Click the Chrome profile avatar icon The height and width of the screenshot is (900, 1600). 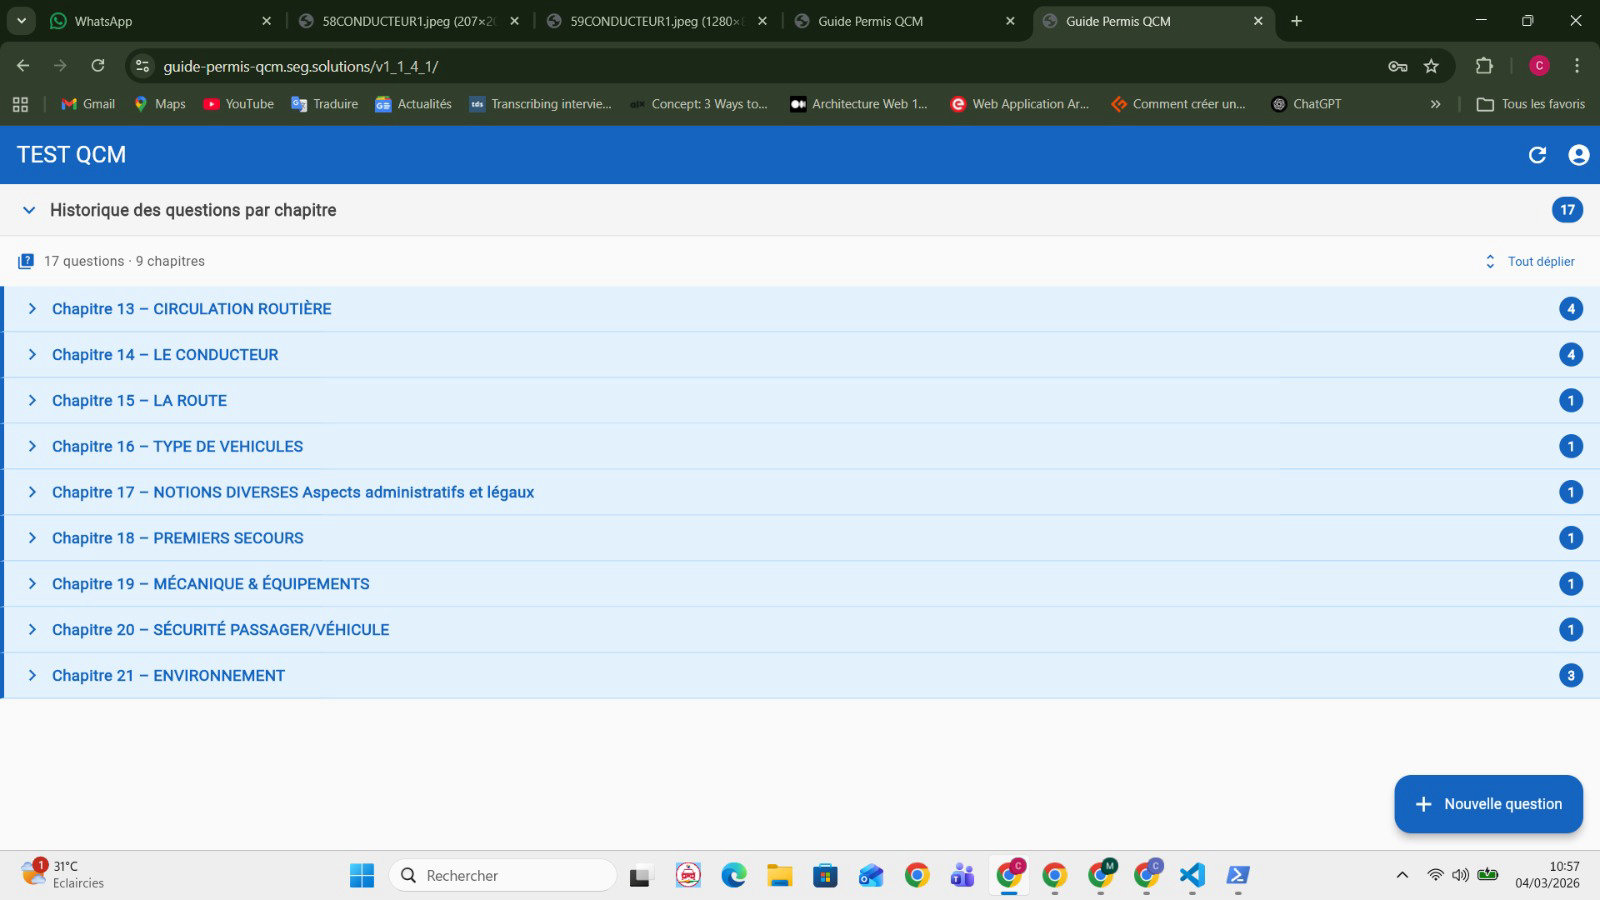click(x=1539, y=66)
